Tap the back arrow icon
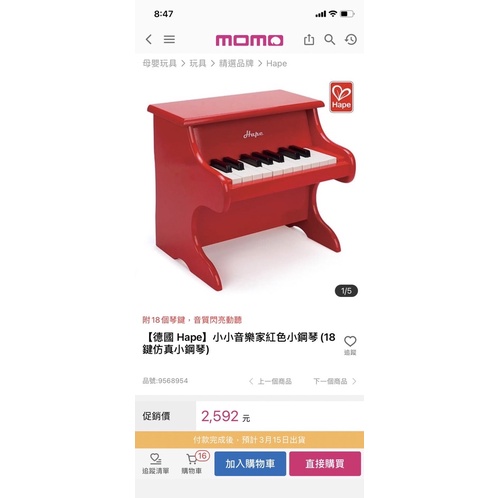 (149, 39)
